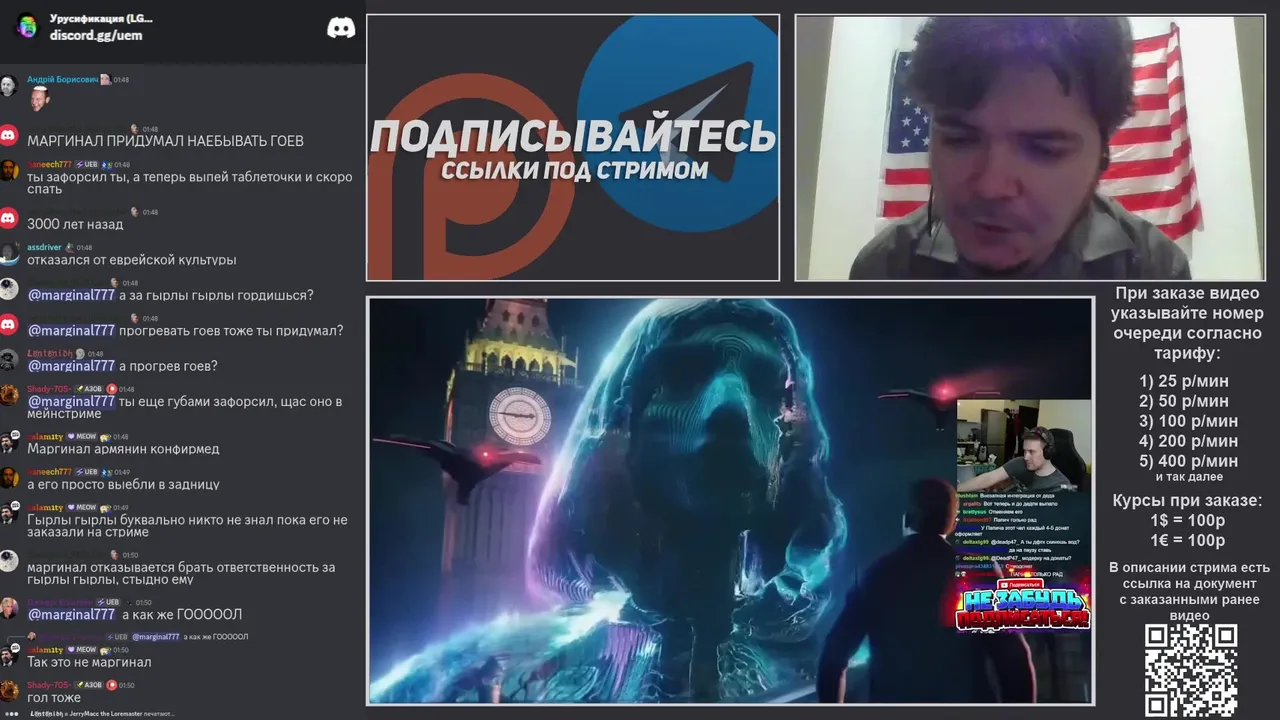Open the discord.gg/uem invite link
This screenshot has width=1280, height=720.
[x=96, y=35]
